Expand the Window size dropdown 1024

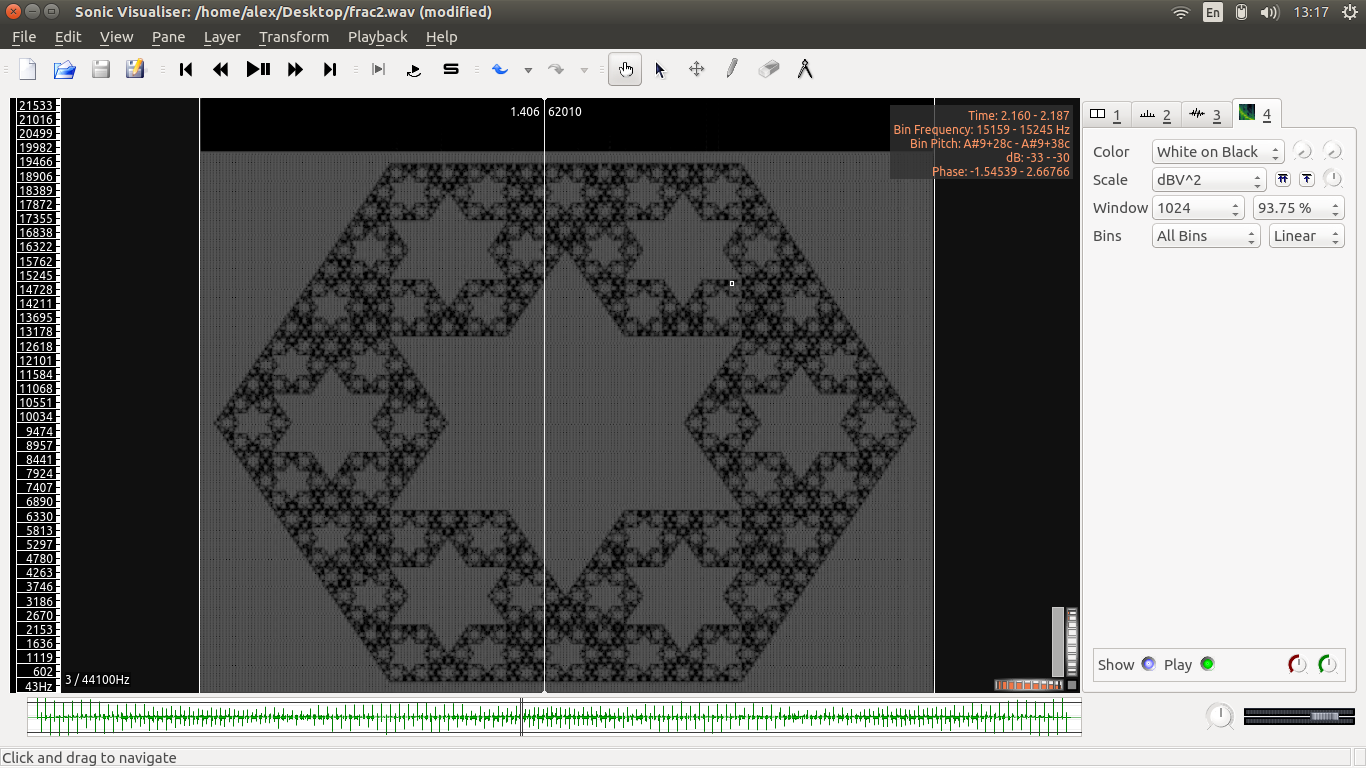pyautogui.click(x=1197, y=208)
